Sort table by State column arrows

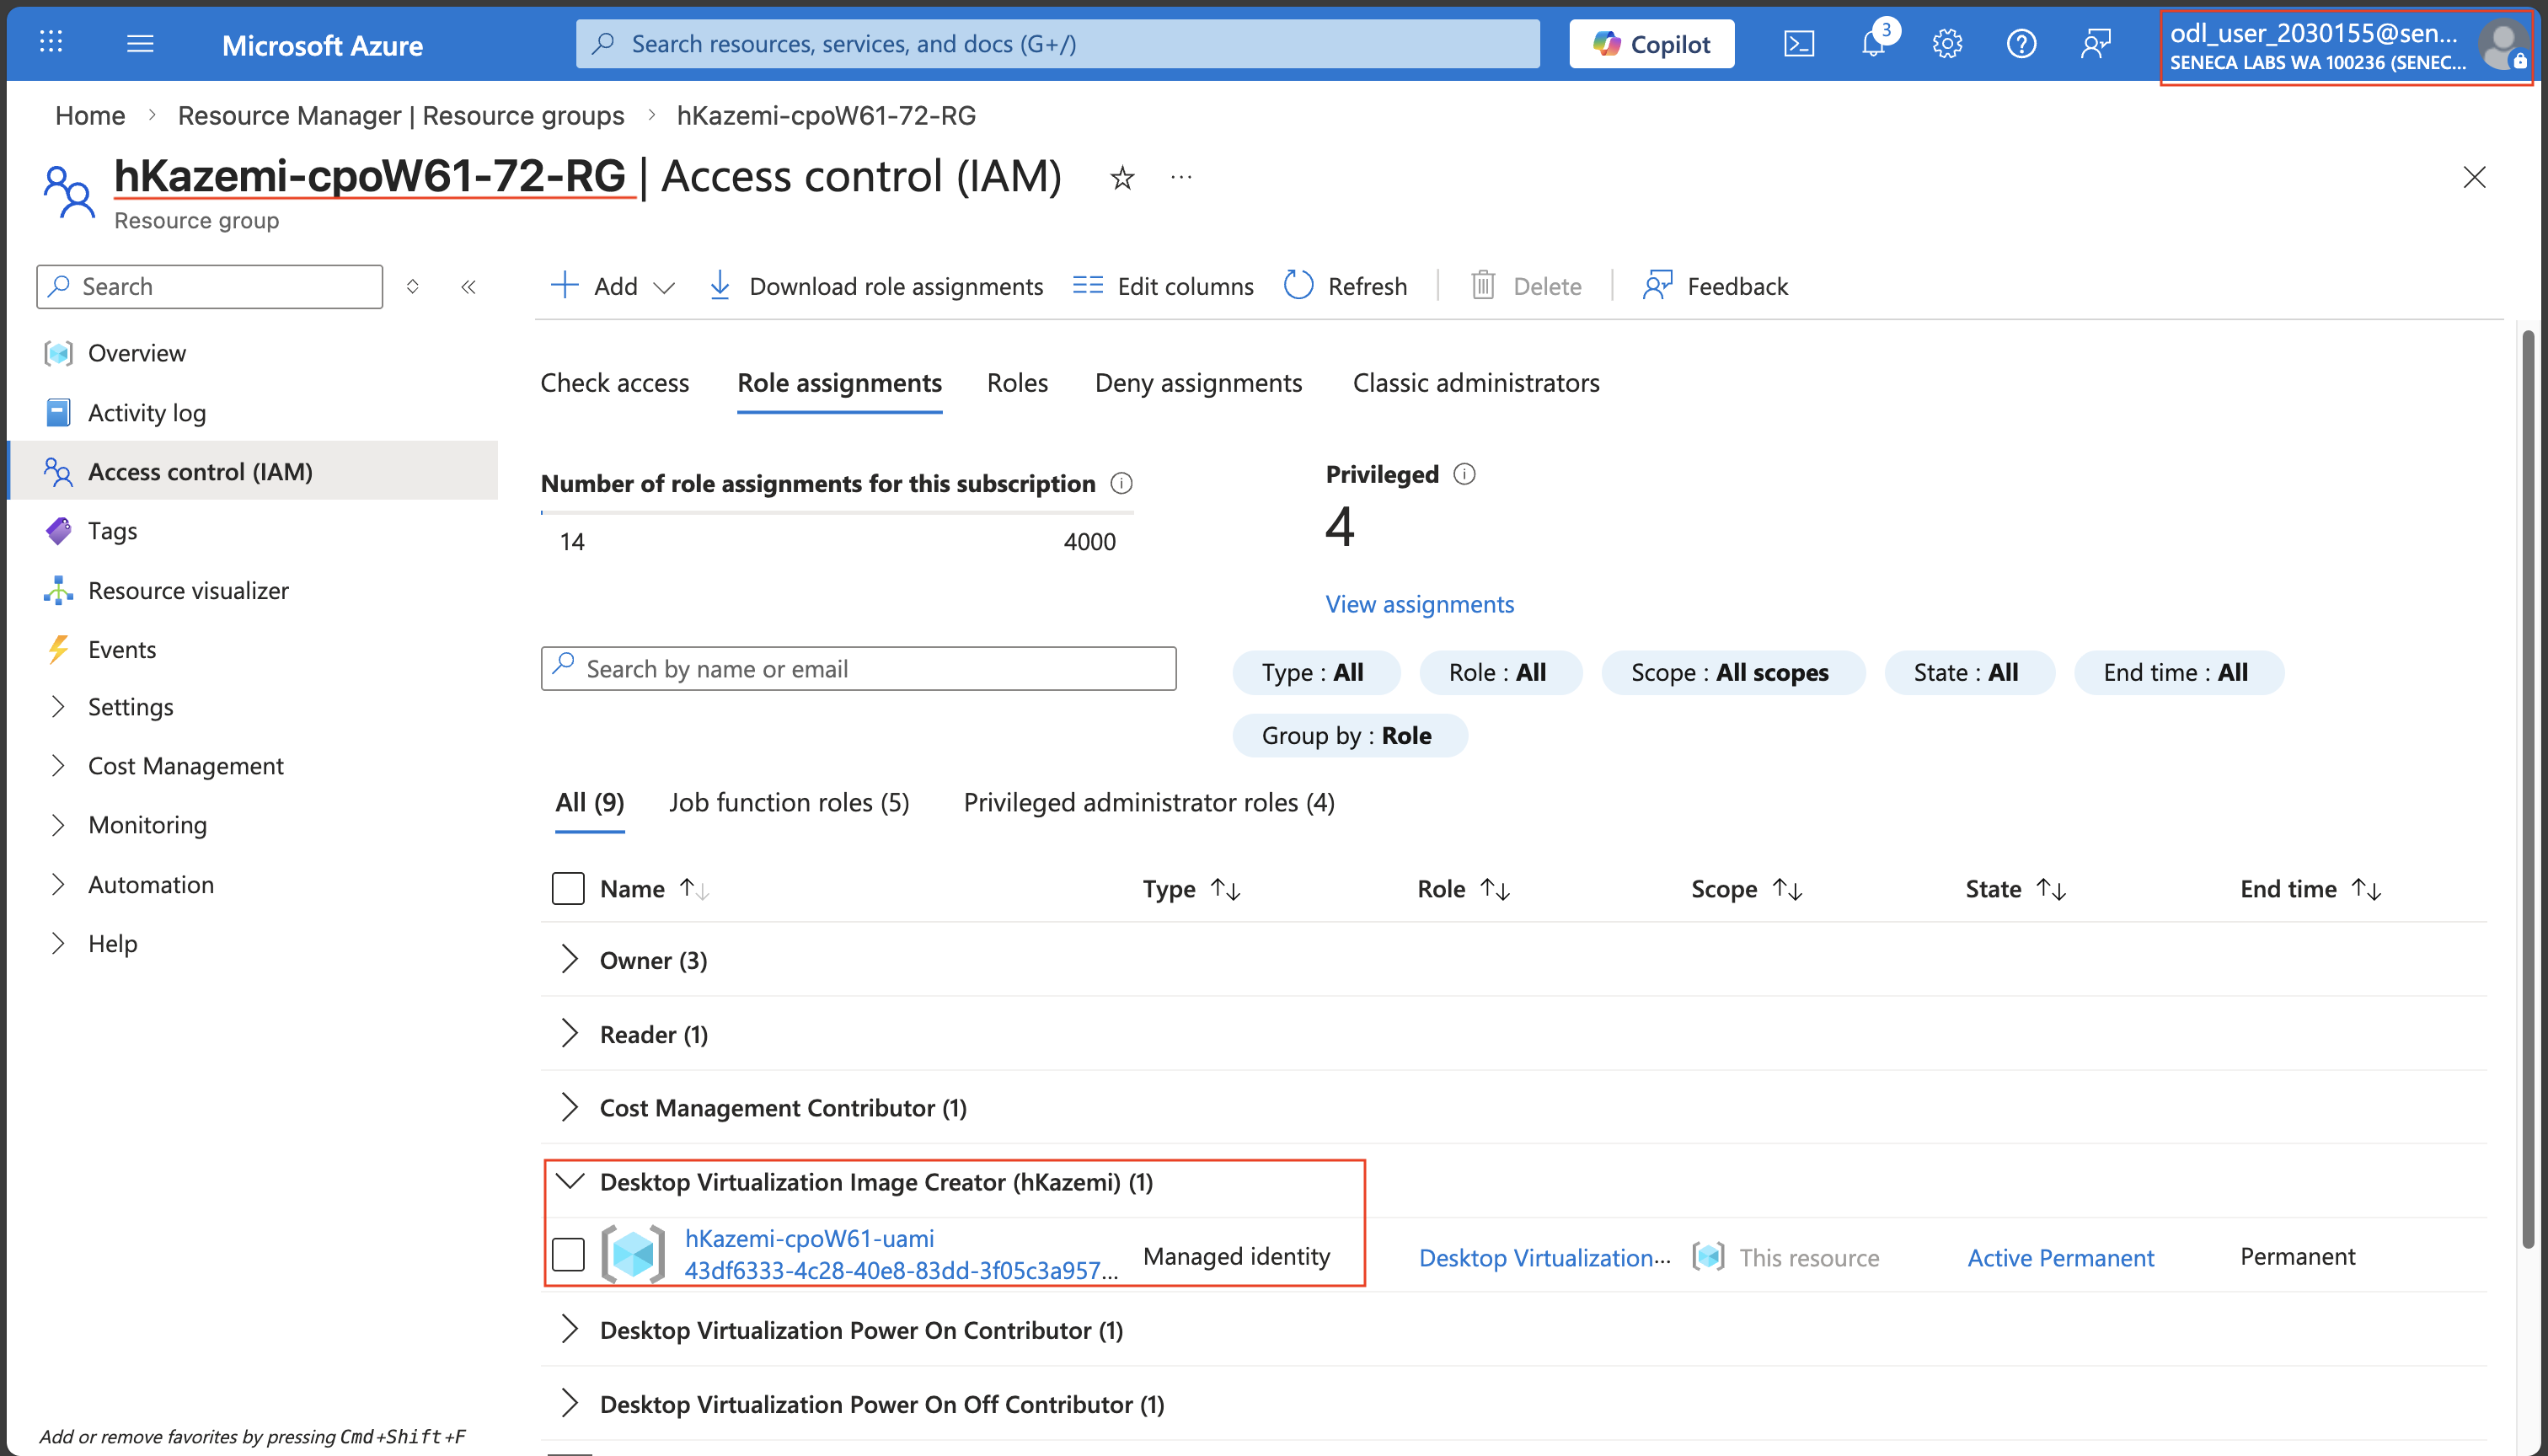click(x=2051, y=889)
